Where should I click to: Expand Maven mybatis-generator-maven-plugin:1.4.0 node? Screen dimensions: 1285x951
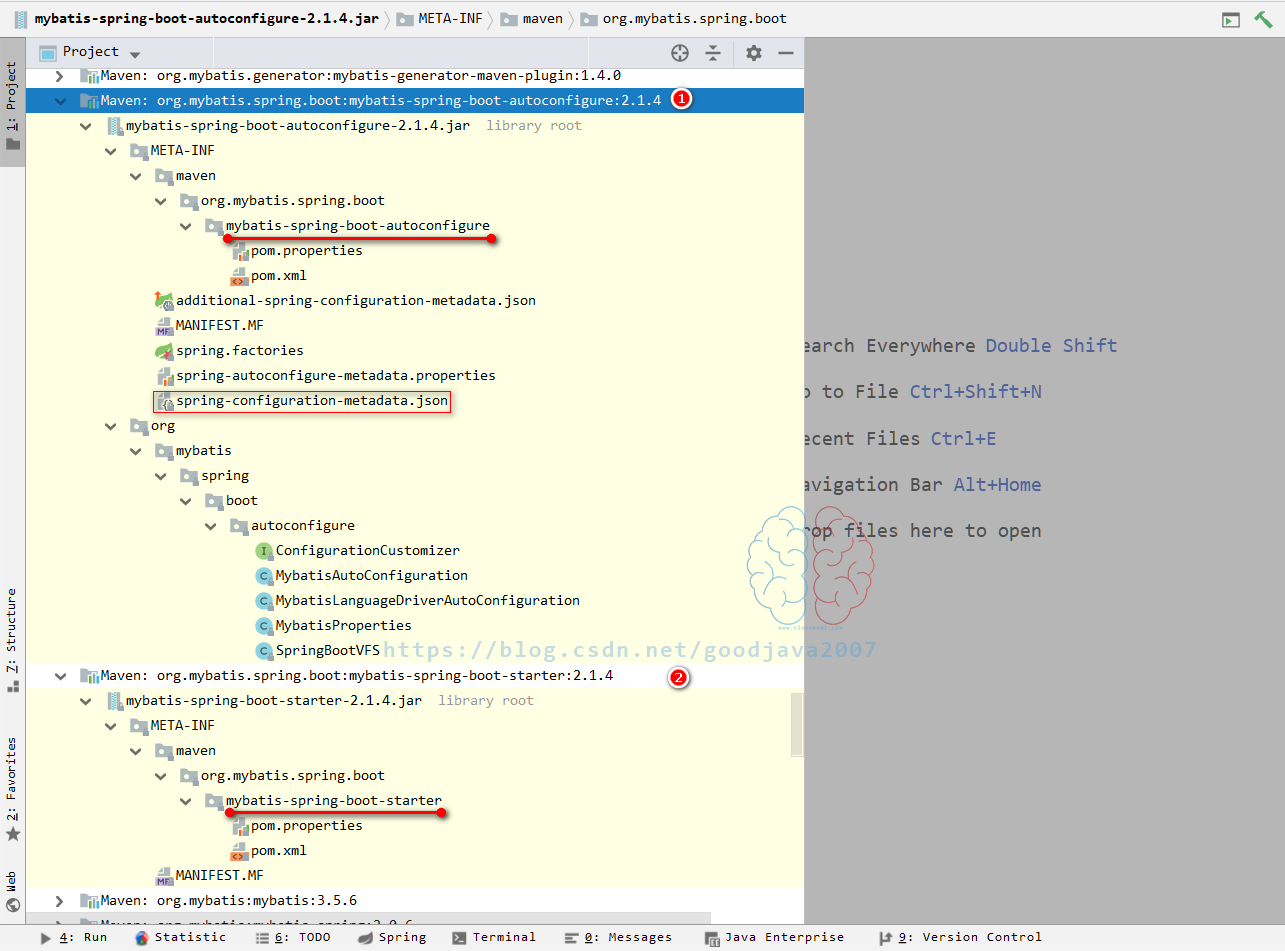(x=60, y=76)
